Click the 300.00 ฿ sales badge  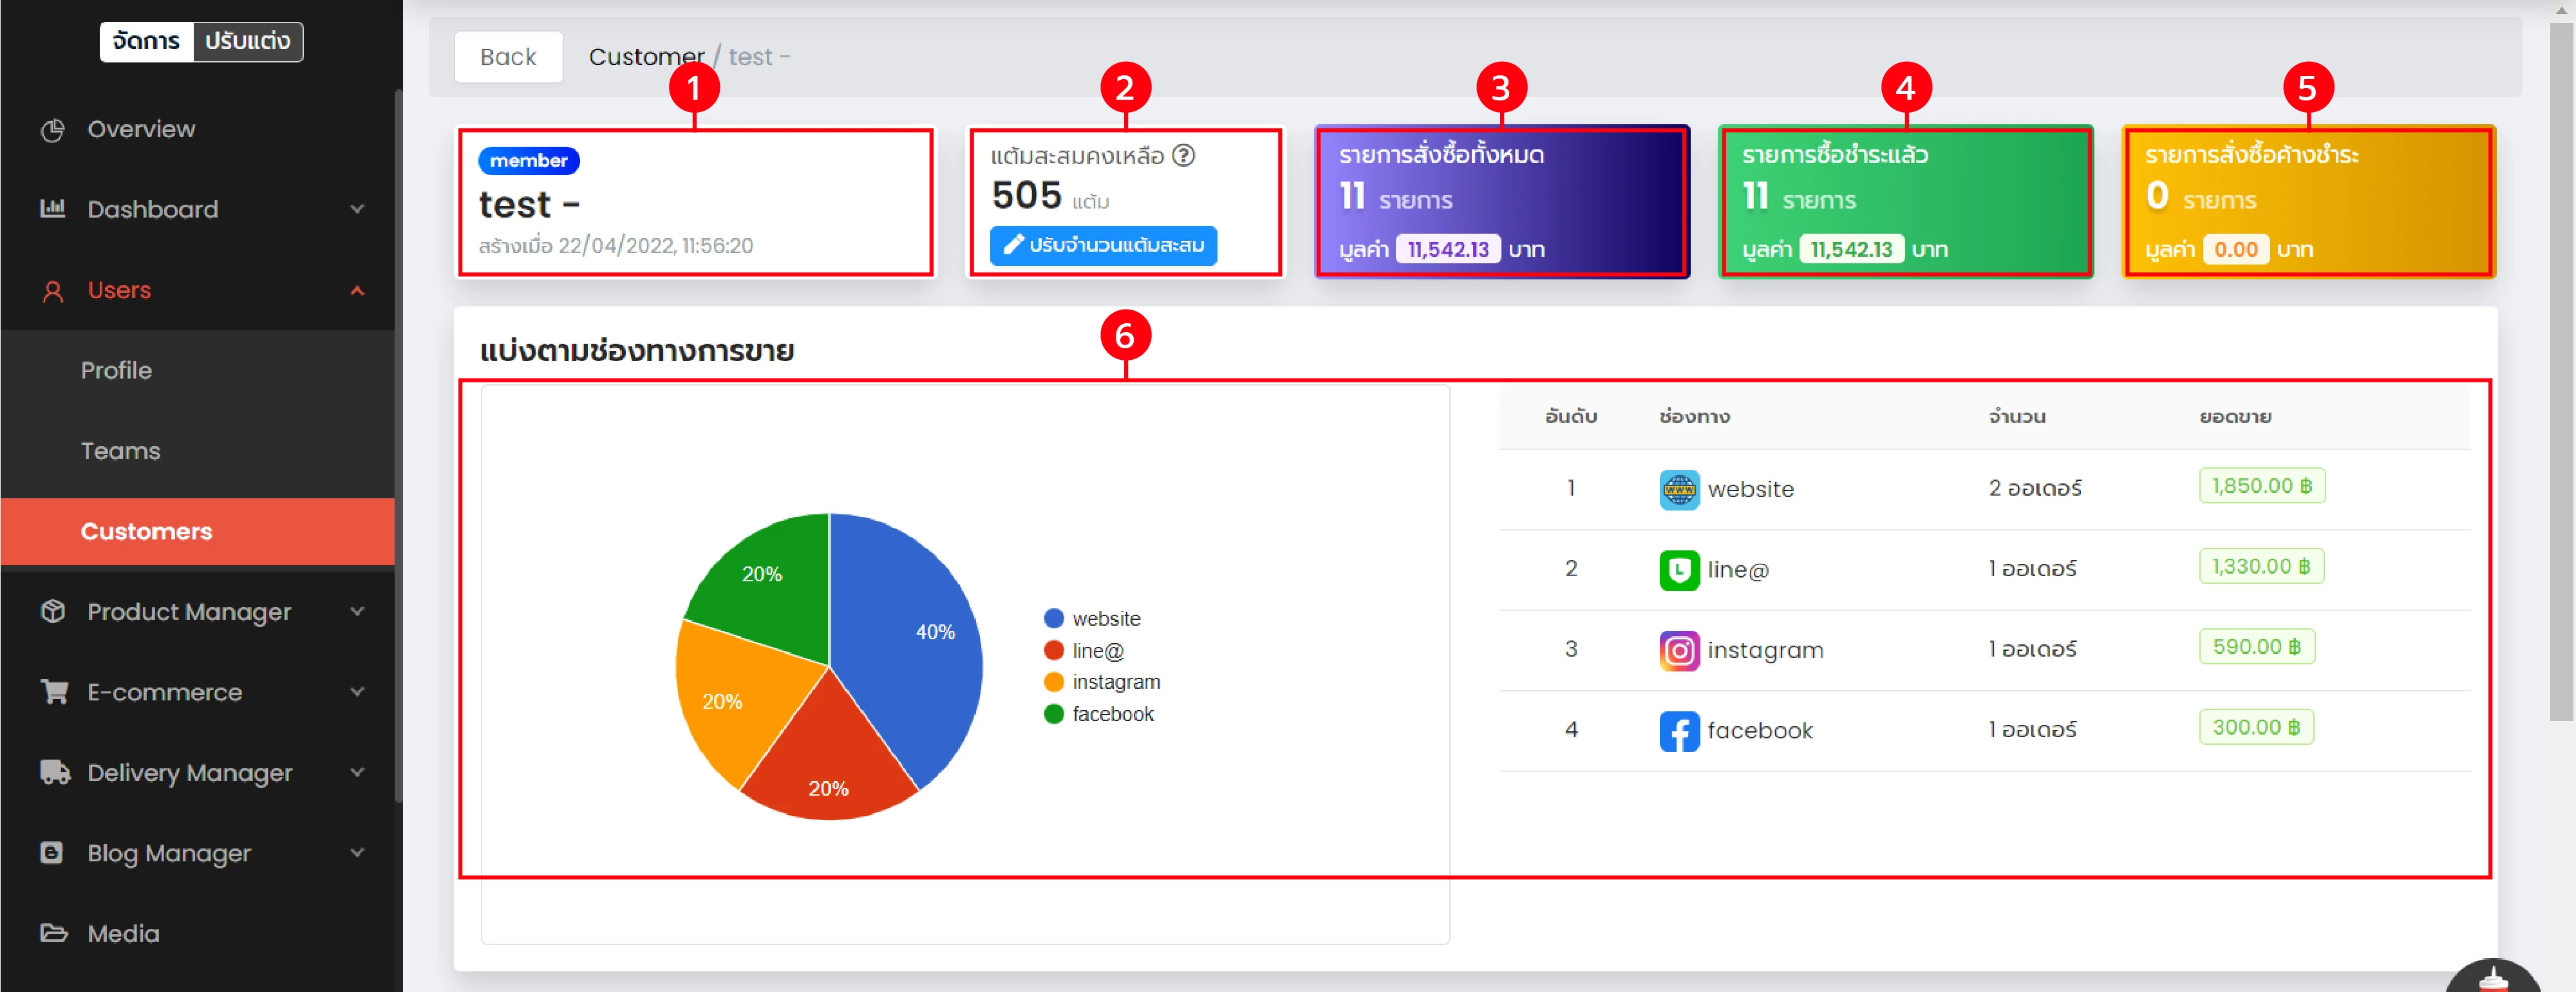pyautogui.click(x=2256, y=727)
